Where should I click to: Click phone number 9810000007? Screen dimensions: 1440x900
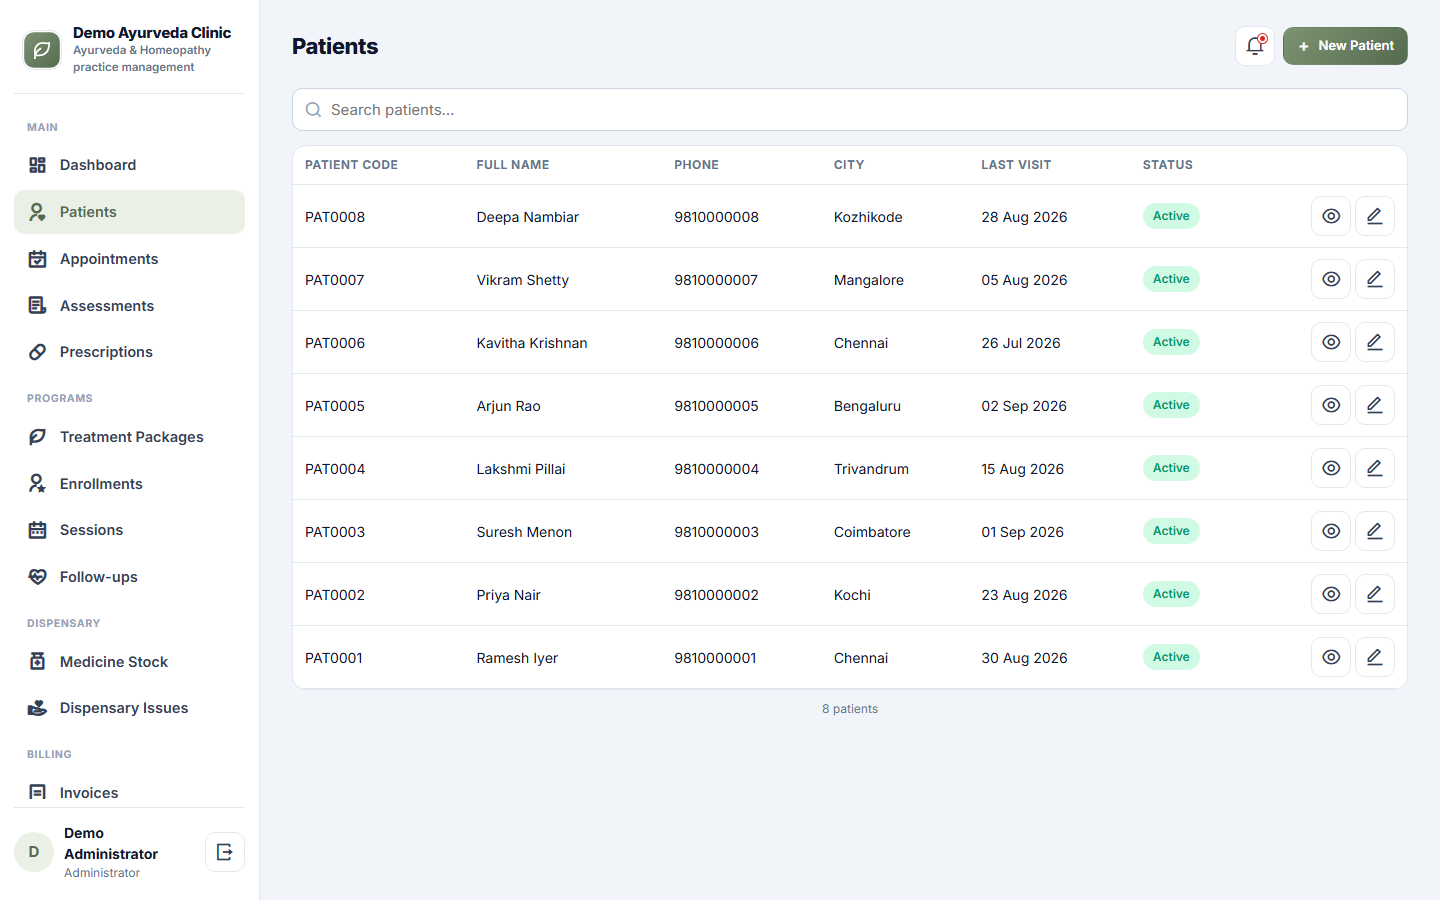(x=716, y=280)
